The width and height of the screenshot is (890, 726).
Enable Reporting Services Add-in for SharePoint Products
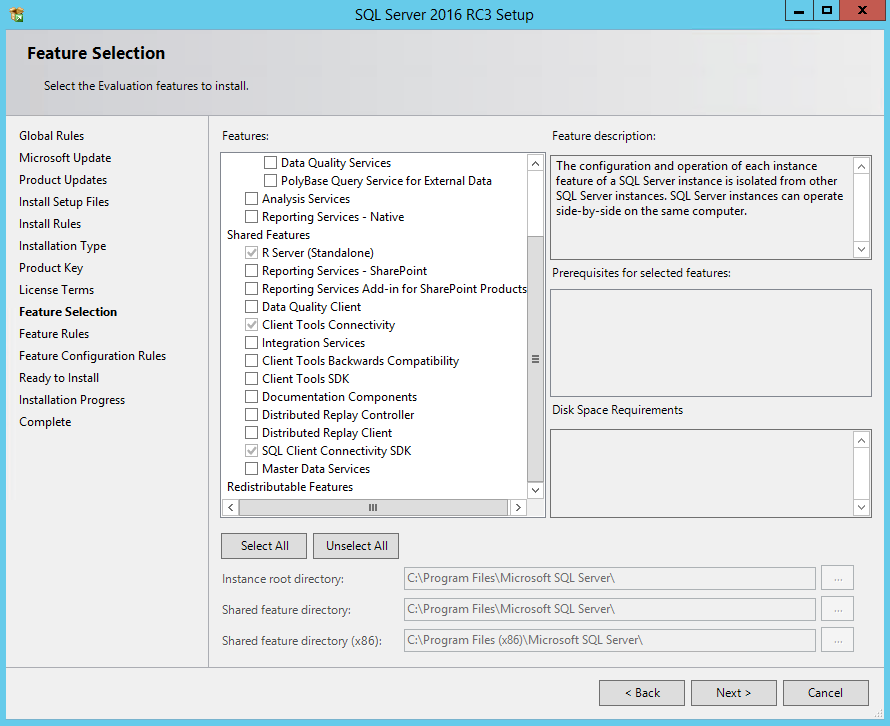(x=251, y=289)
